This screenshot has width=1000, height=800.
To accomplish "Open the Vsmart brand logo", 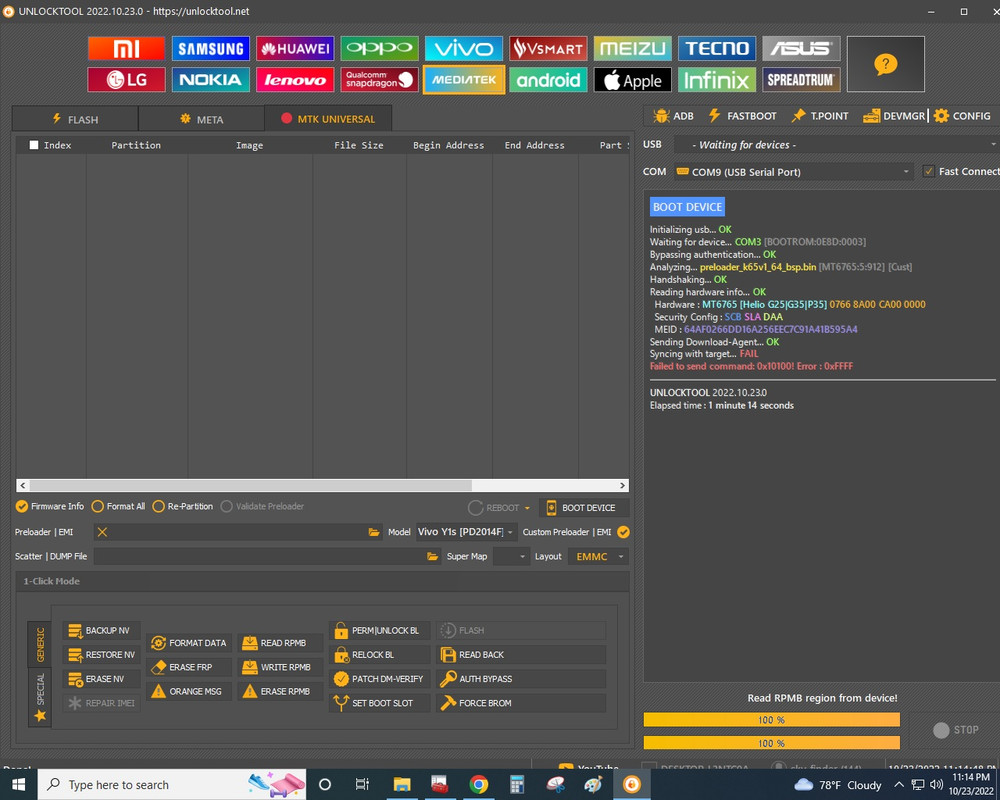I will point(548,48).
